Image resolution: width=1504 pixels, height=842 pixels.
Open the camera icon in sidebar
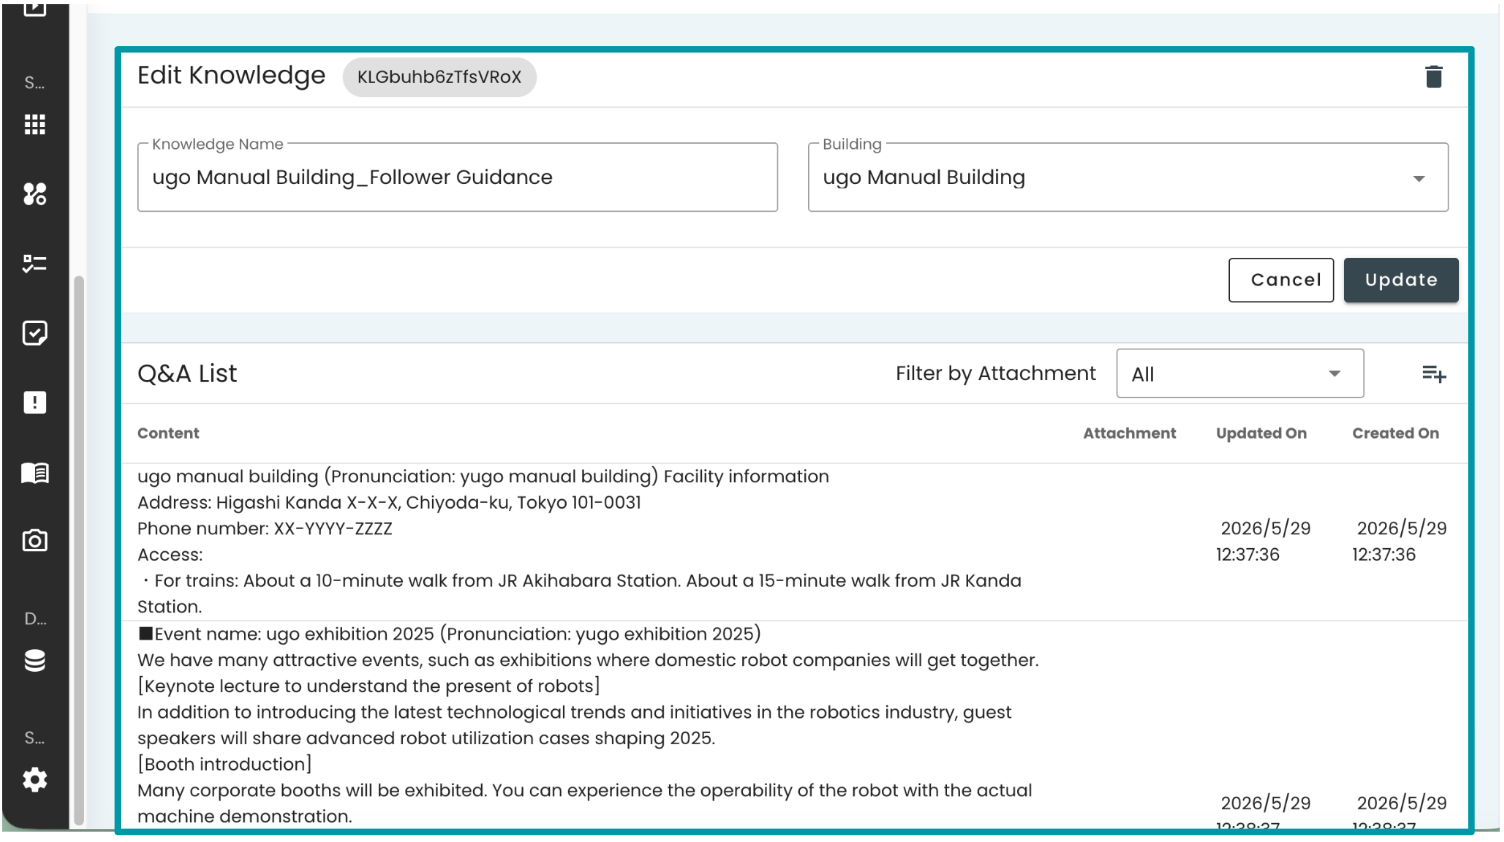pos(35,541)
